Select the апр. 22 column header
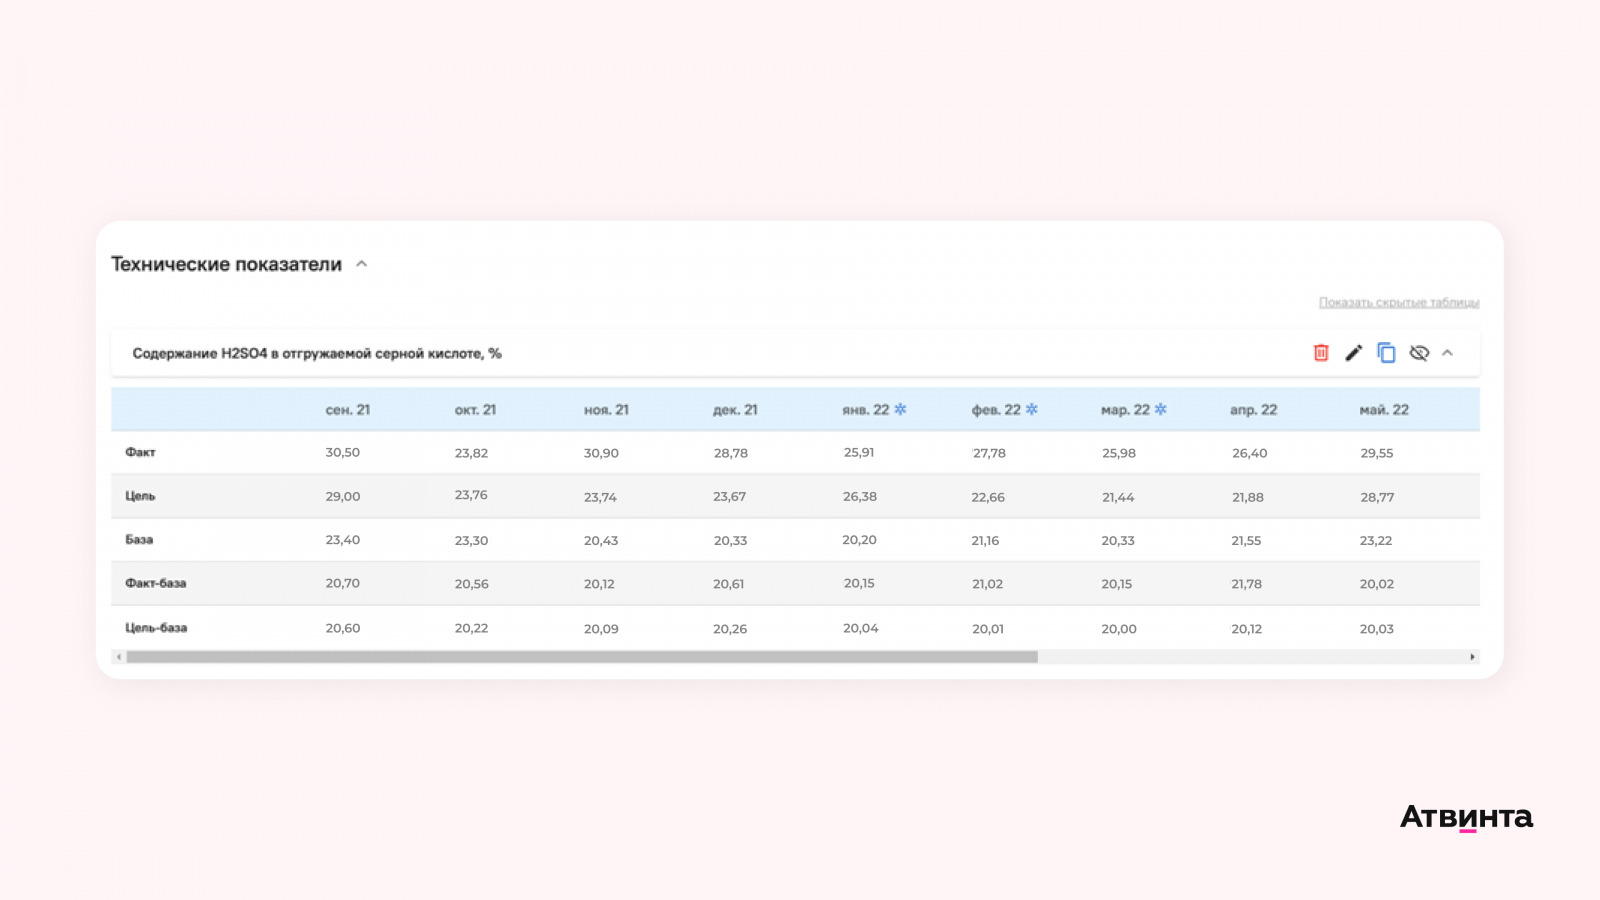 (1254, 410)
